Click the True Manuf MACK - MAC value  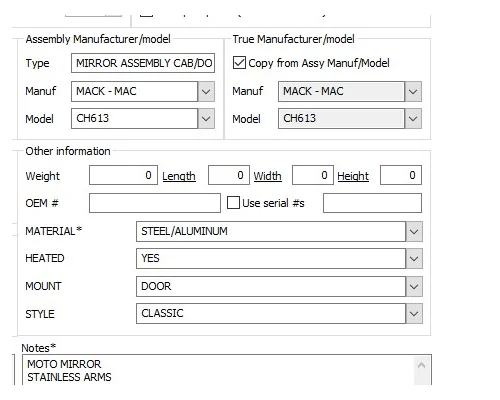(313, 91)
